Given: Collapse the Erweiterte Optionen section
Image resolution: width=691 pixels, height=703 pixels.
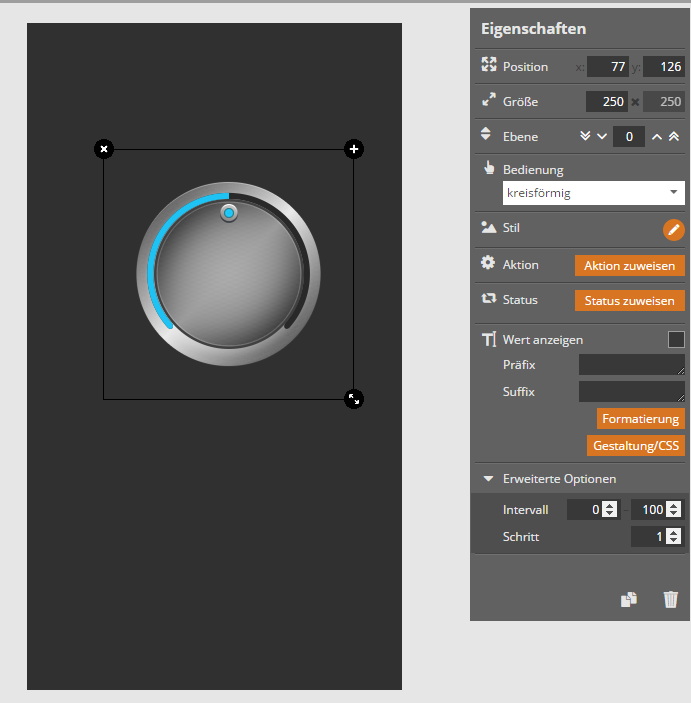Looking at the screenshot, I should coord(489,479).
